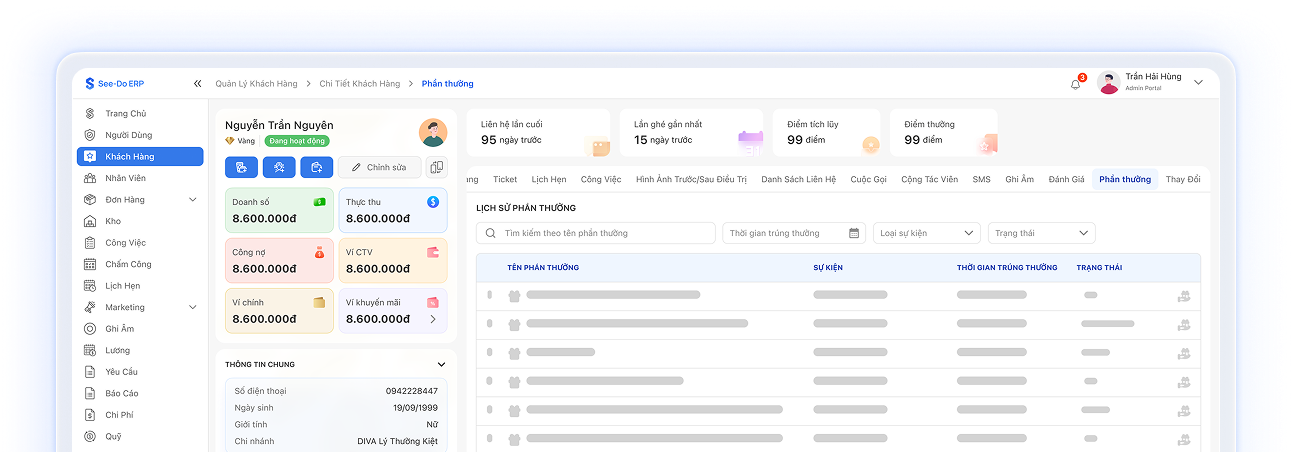Click the copy icon right of Chỉnh sửa
The width and height of the screenshot is (1296, 452).
click(436, 167)
